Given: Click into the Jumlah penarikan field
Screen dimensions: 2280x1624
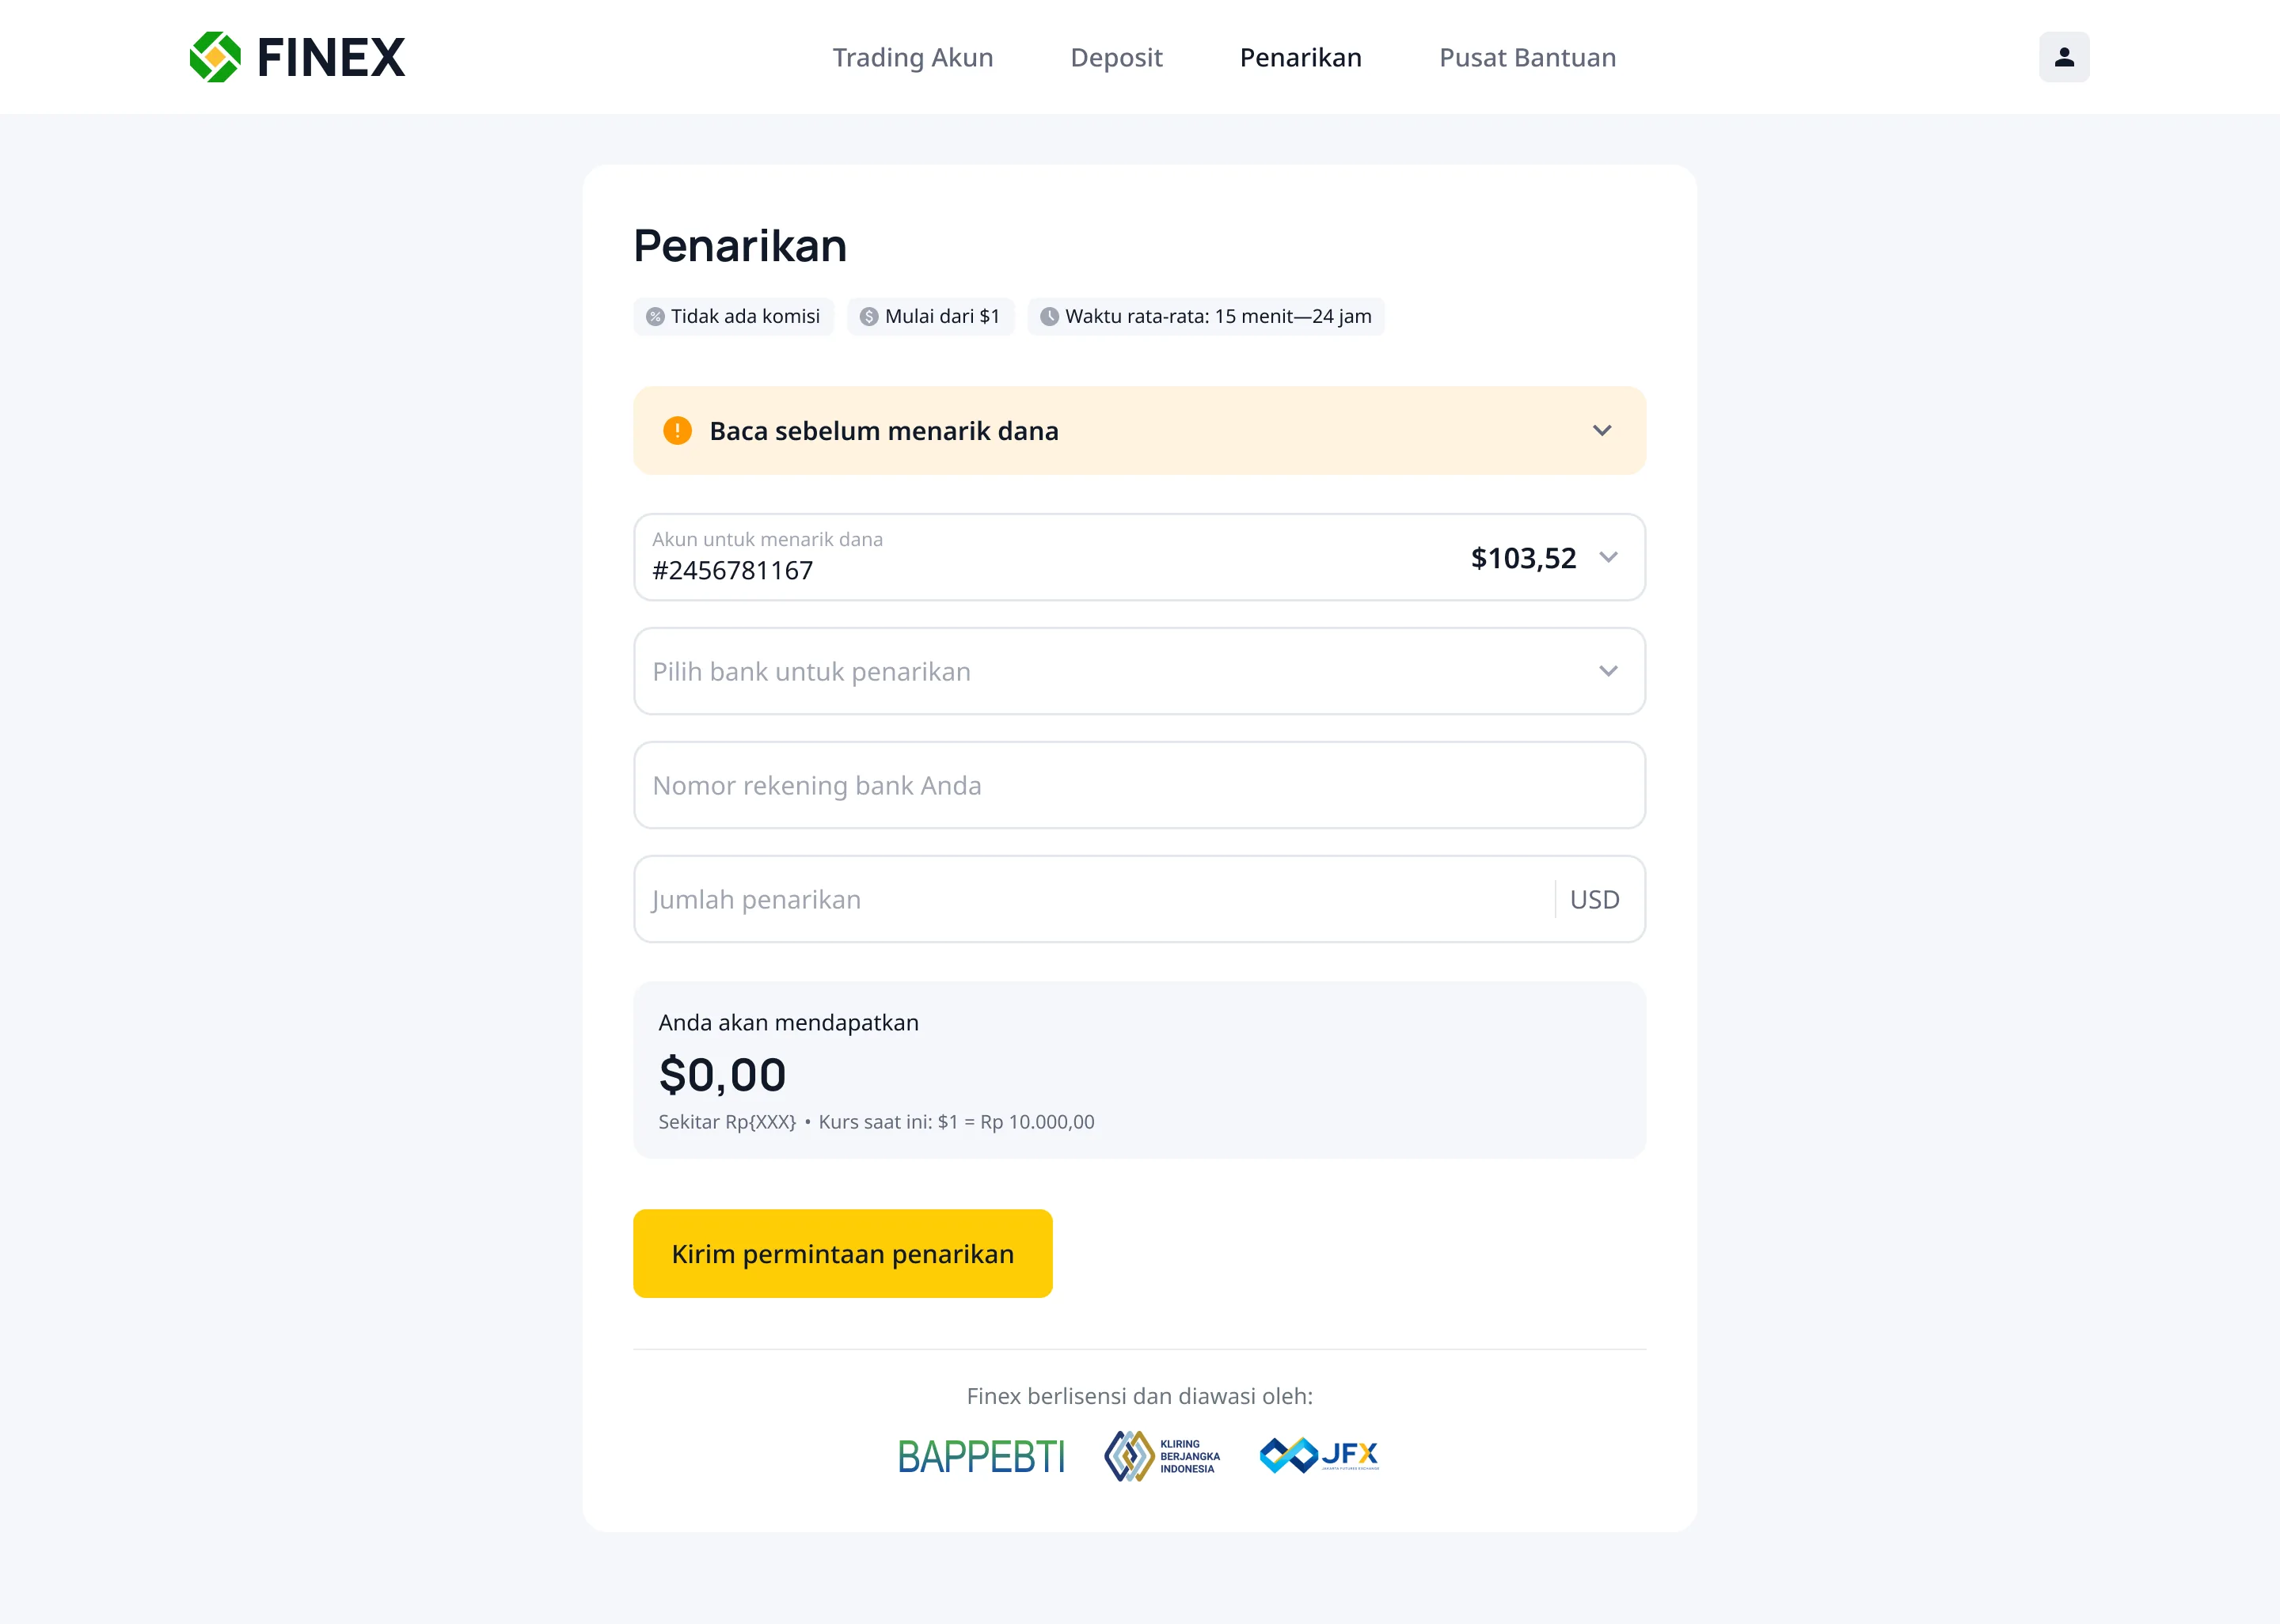Looking at the screenshot, I should (x=1090, y=899).
